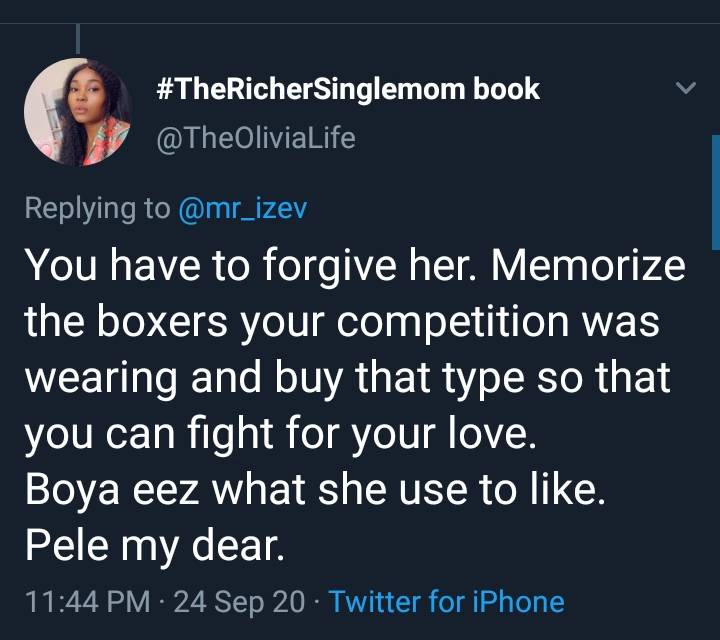720x640 pixels.
Task: Open the #TheRicherSinglemom book display name
Action: tap(349, 89)
